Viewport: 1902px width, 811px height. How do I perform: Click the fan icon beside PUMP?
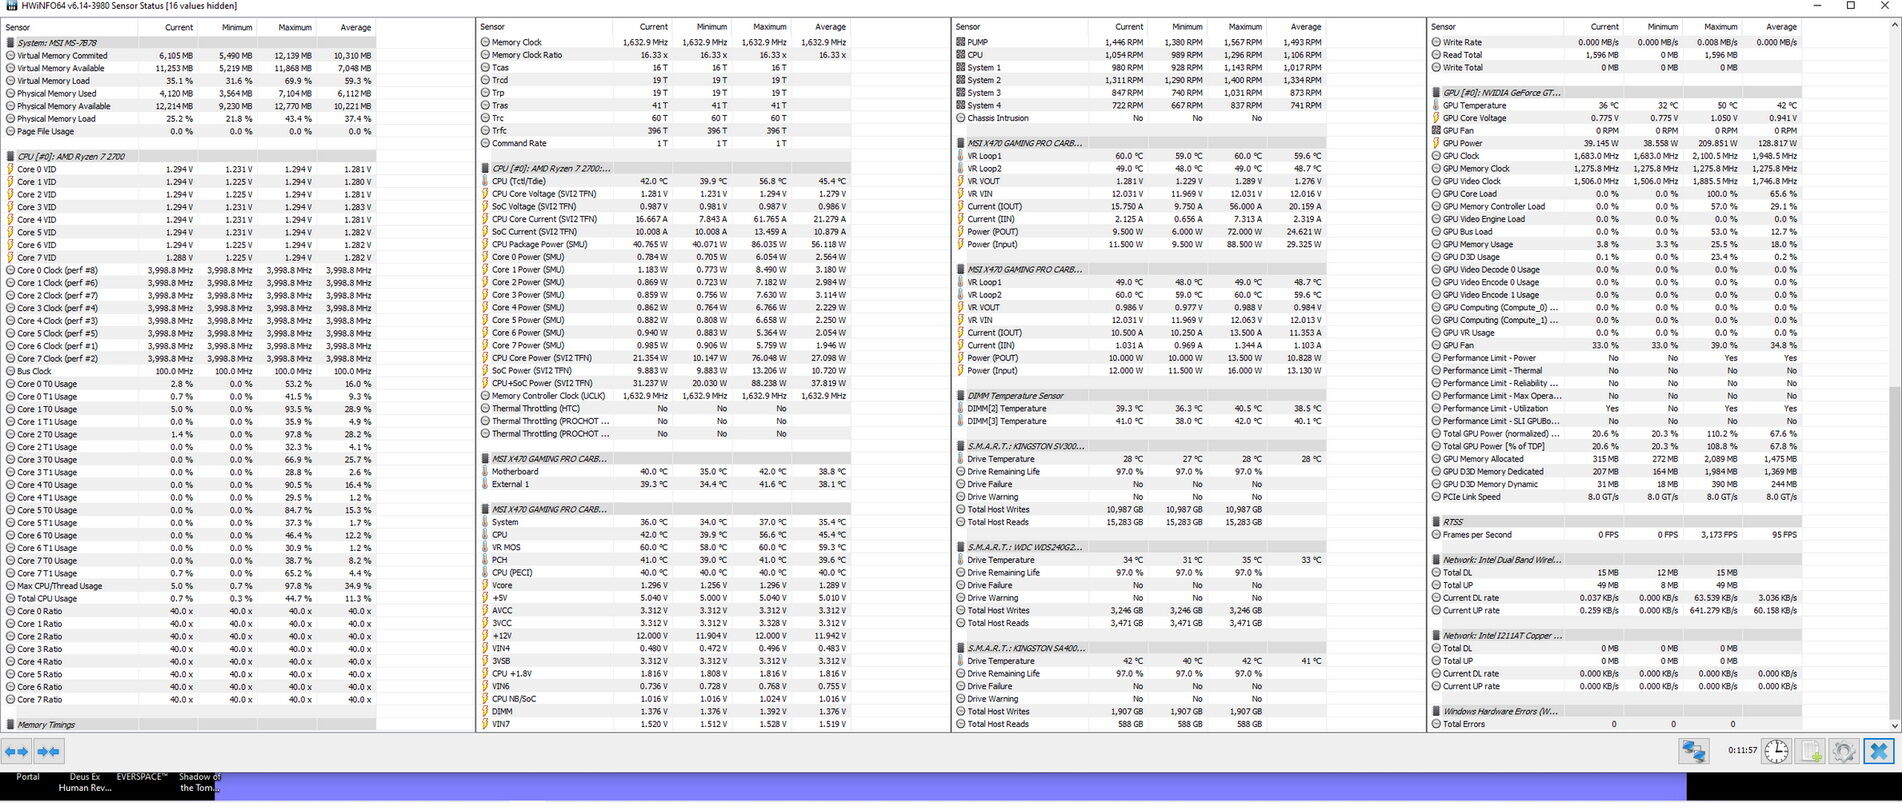[x=960, y=43]
